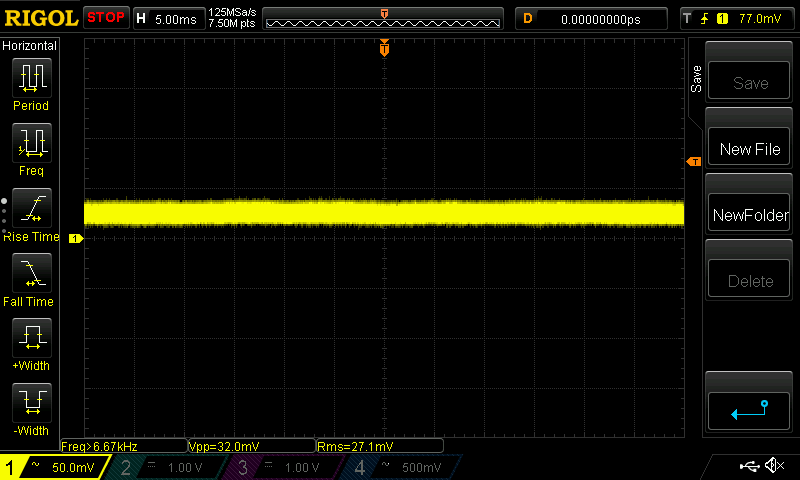Click the RIGOL logo
Viewport: 800px width, 480px height.
click(x=41, y=18)
